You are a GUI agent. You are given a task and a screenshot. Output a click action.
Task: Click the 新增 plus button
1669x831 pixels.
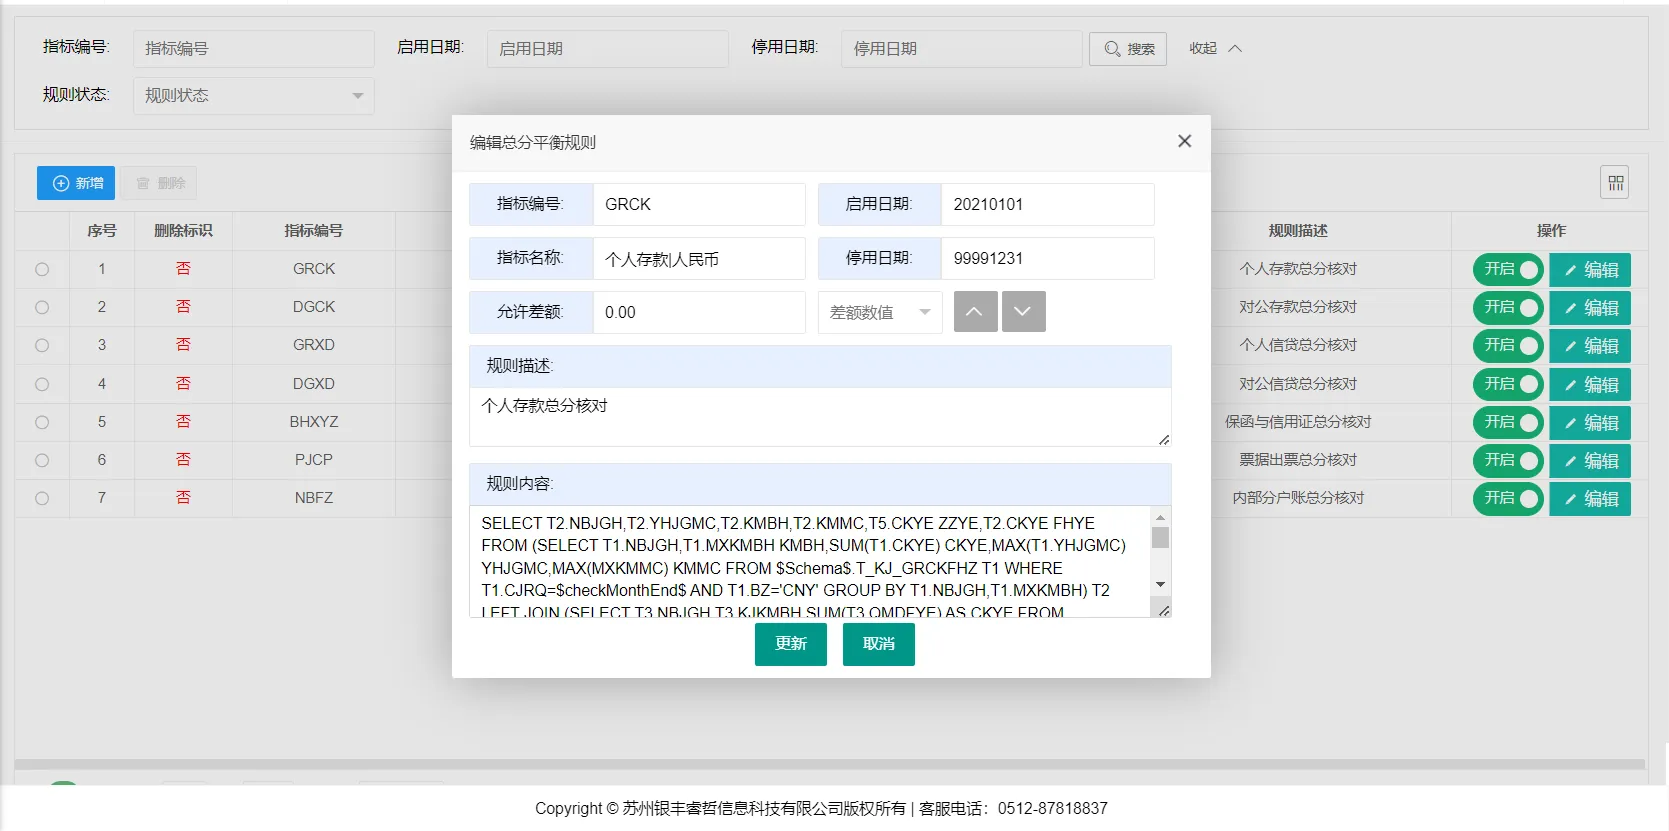click(76, 183)
